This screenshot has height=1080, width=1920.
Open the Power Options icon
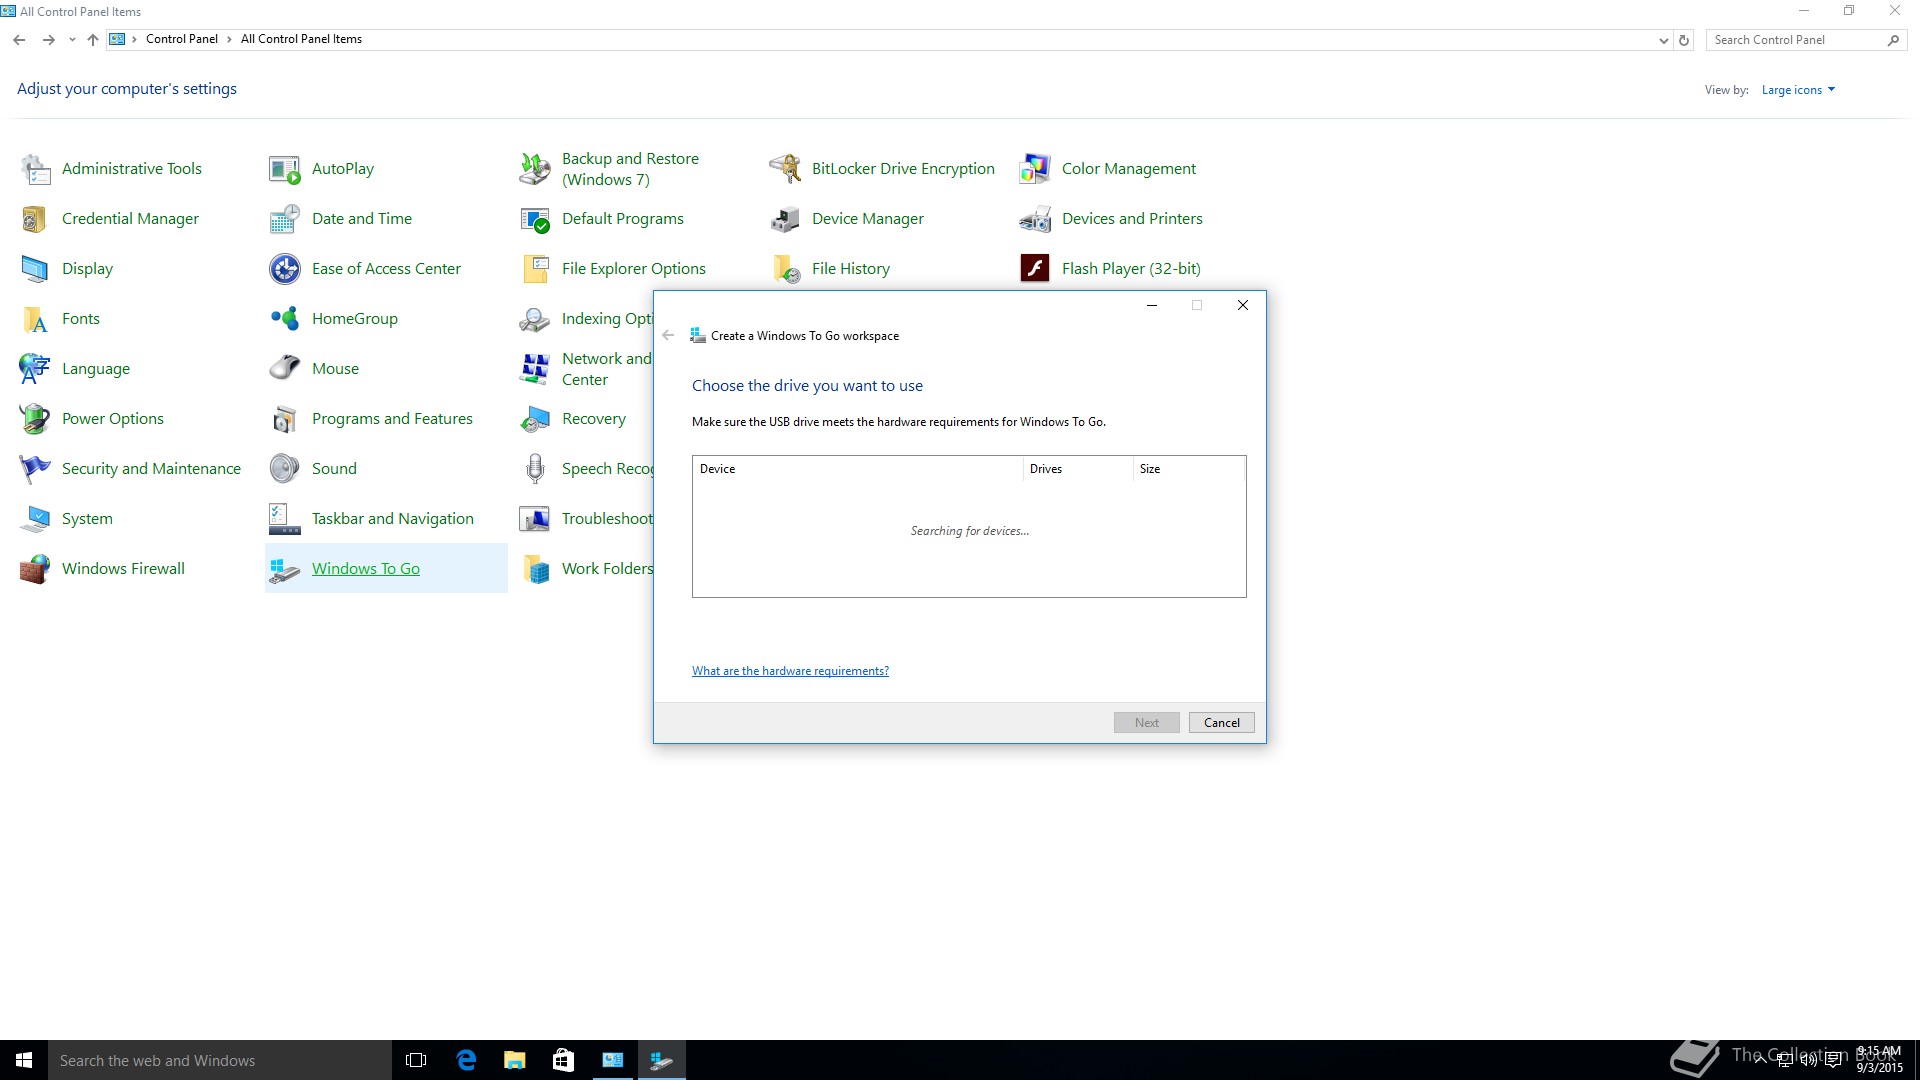point(35,419)
